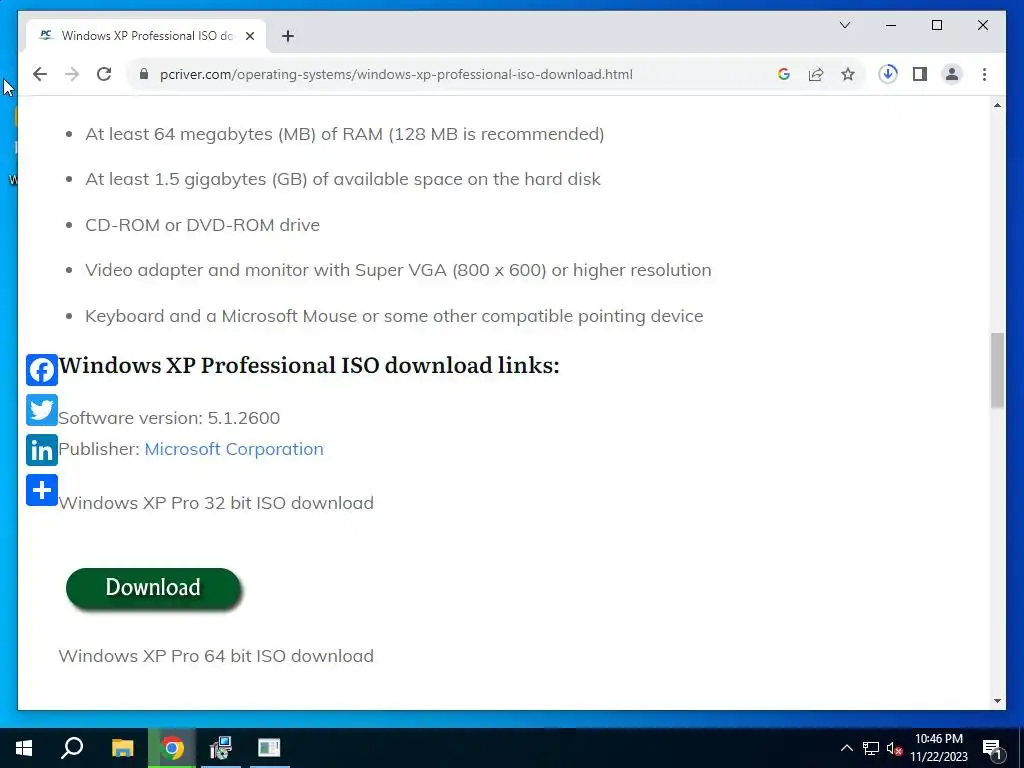1024x768 pixels.
Task: Open network status tray icon
Action: coord(871,748)
